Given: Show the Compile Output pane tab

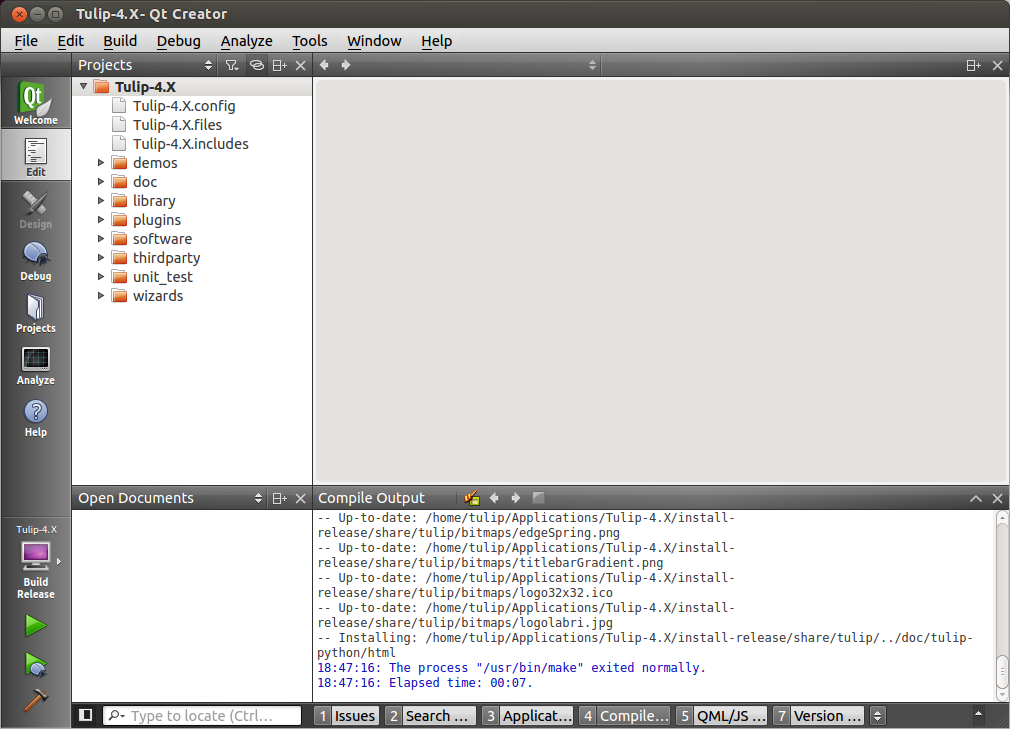Looking at the screenshot, I should pyautogui.click(x=624, y=715).
